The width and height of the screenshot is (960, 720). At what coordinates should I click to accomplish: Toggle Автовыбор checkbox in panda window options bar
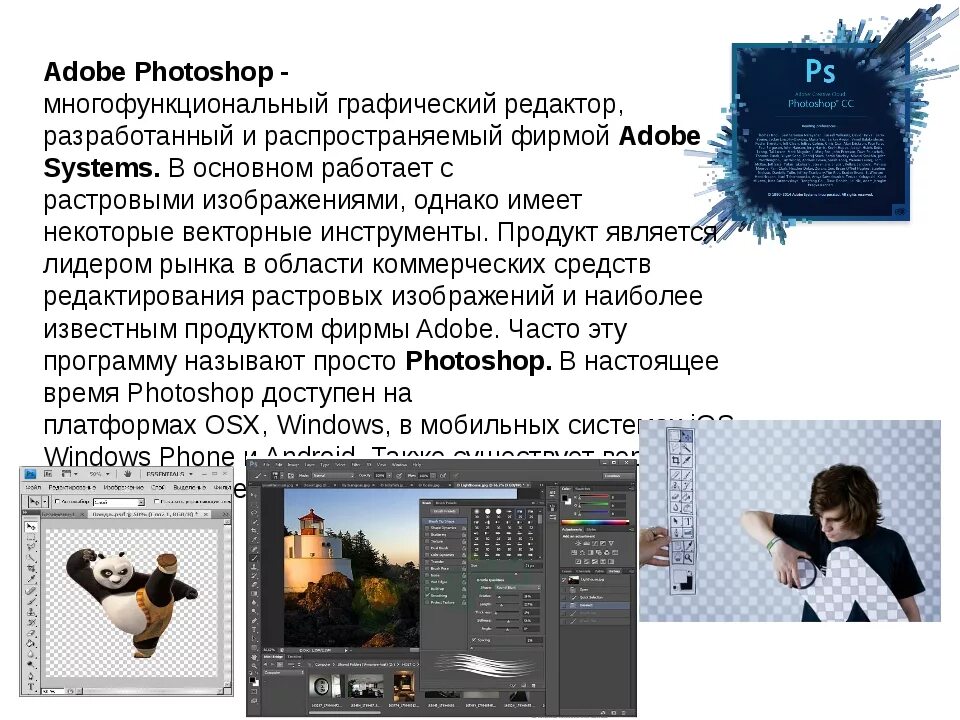point(57,501)
